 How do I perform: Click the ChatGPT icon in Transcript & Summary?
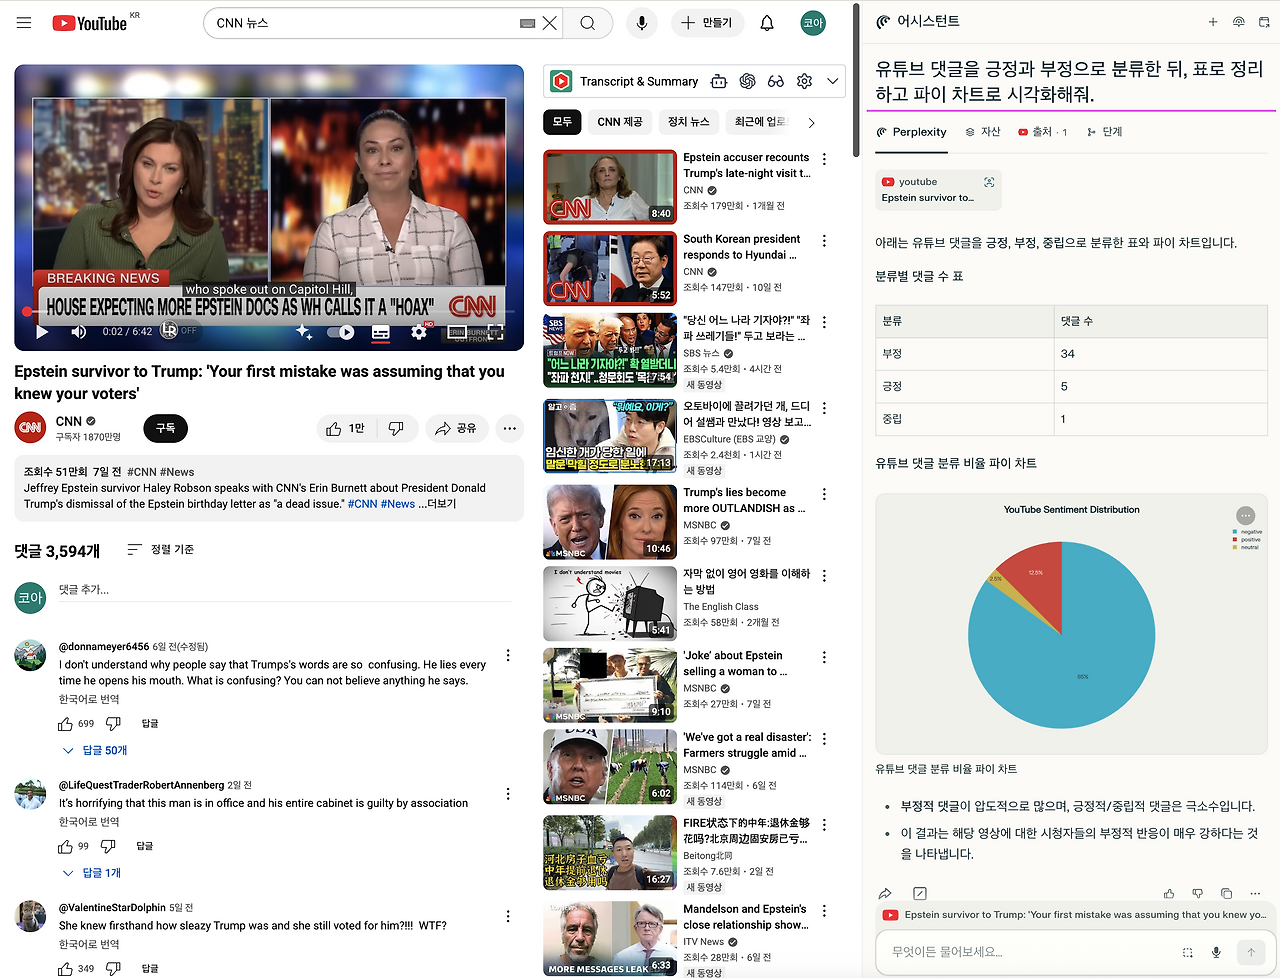point(747,81)
